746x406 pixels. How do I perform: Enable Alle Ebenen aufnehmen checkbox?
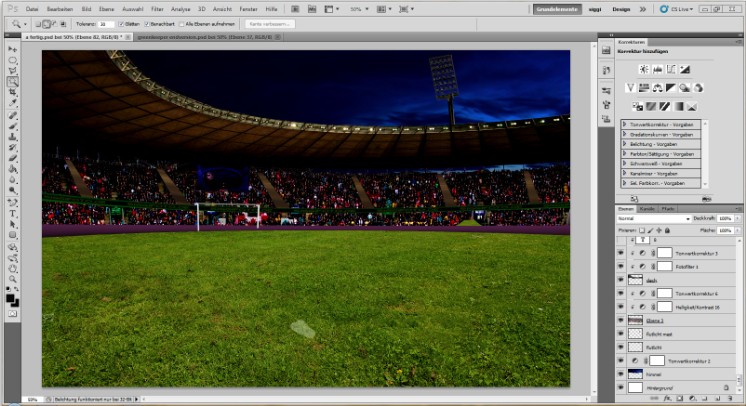(x=183, y=22)
